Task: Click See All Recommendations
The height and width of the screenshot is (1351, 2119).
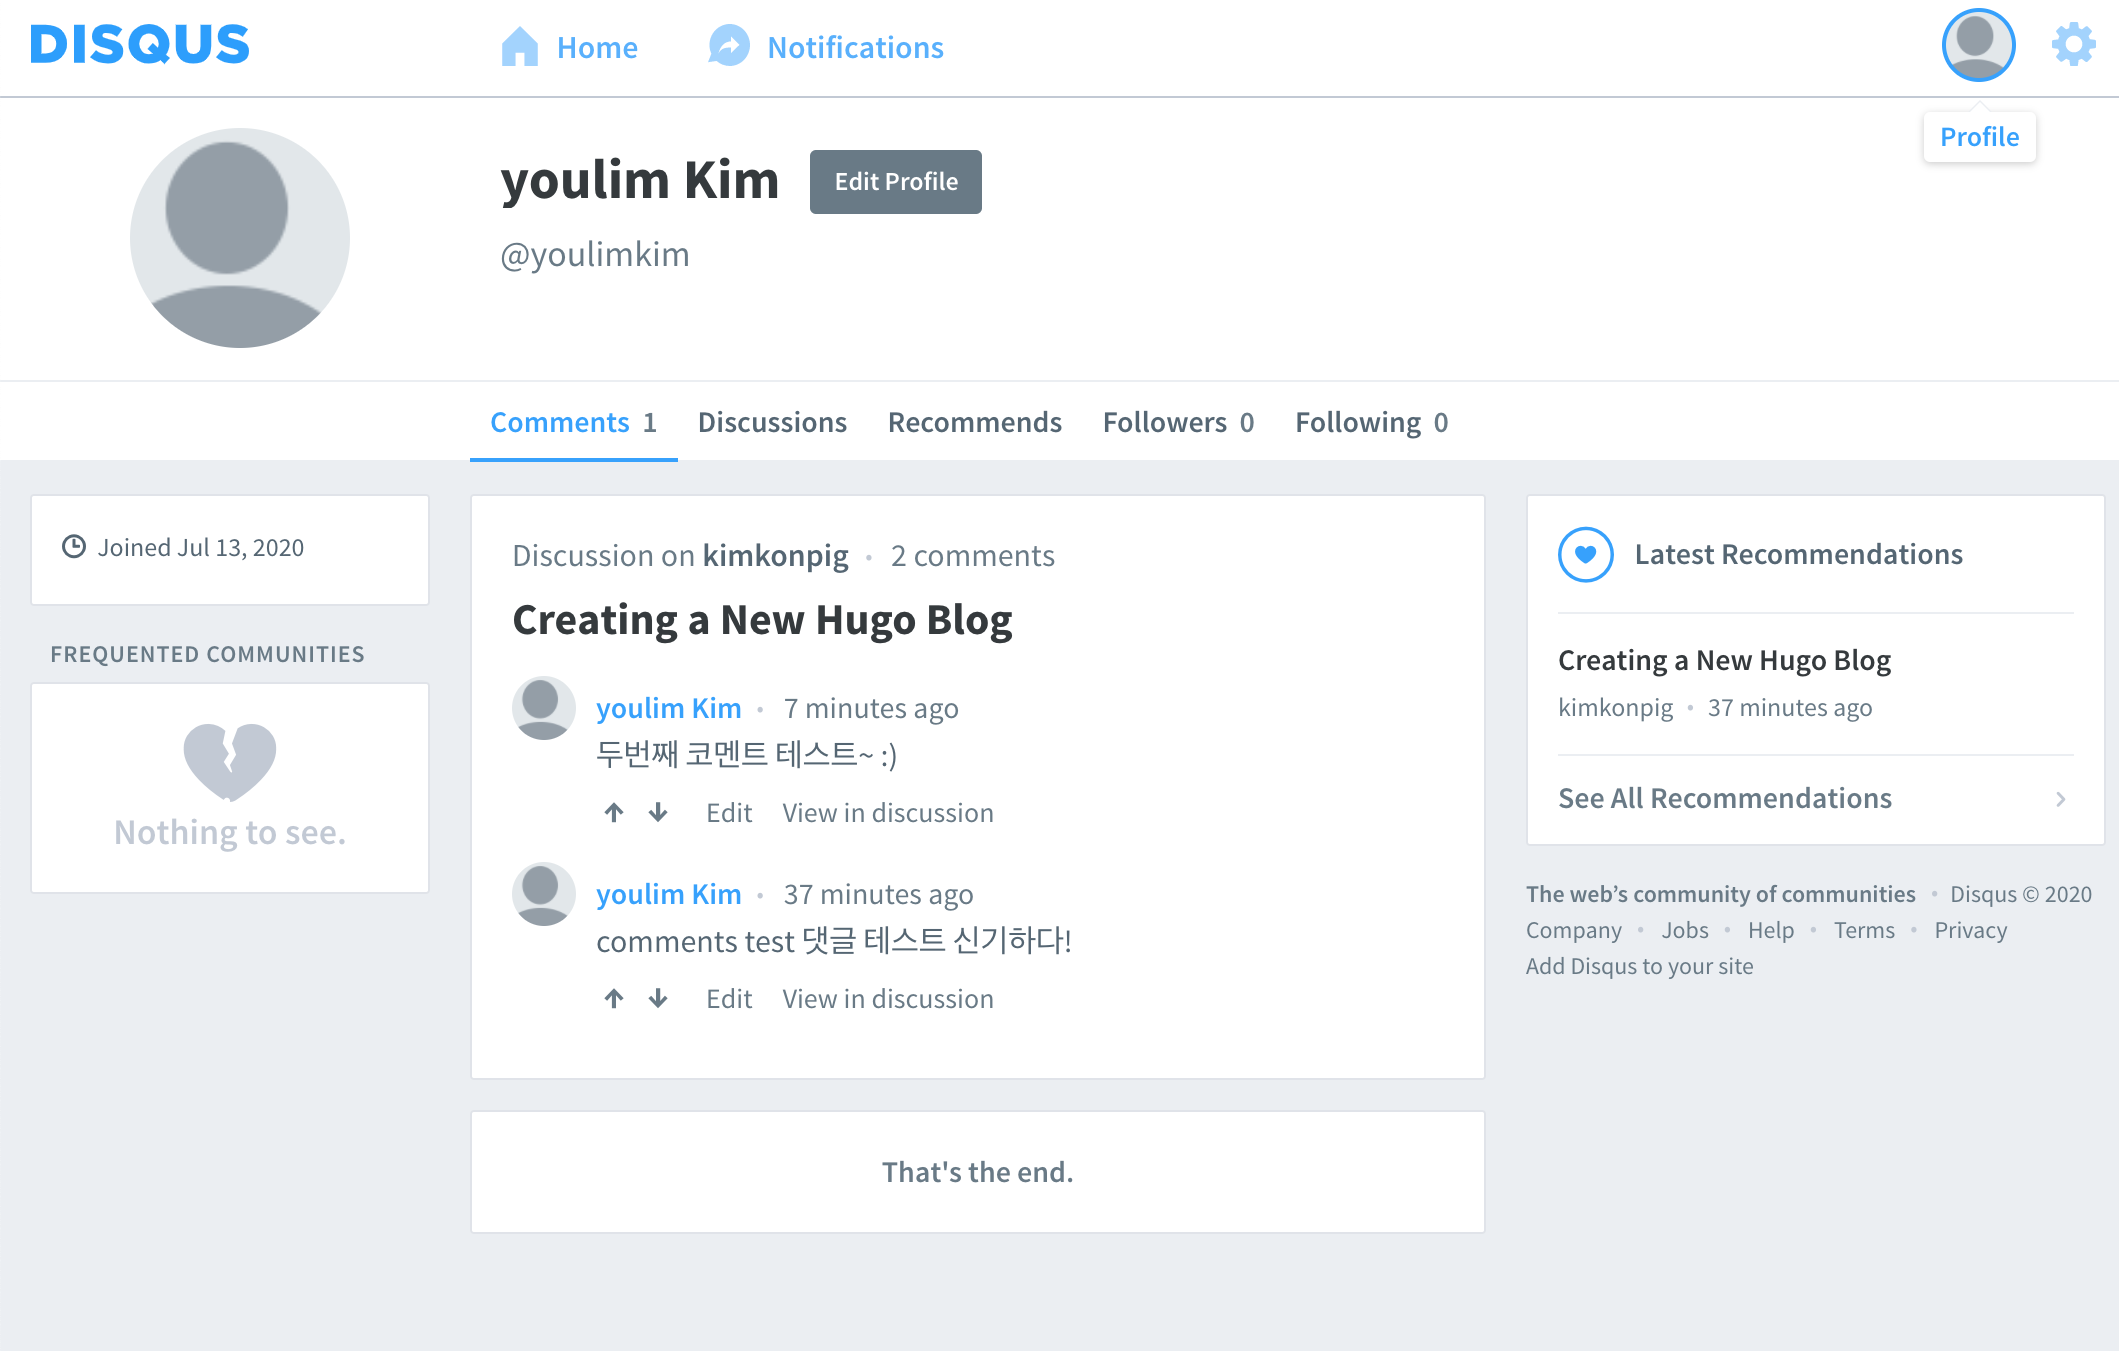Action: (1725, 798)
